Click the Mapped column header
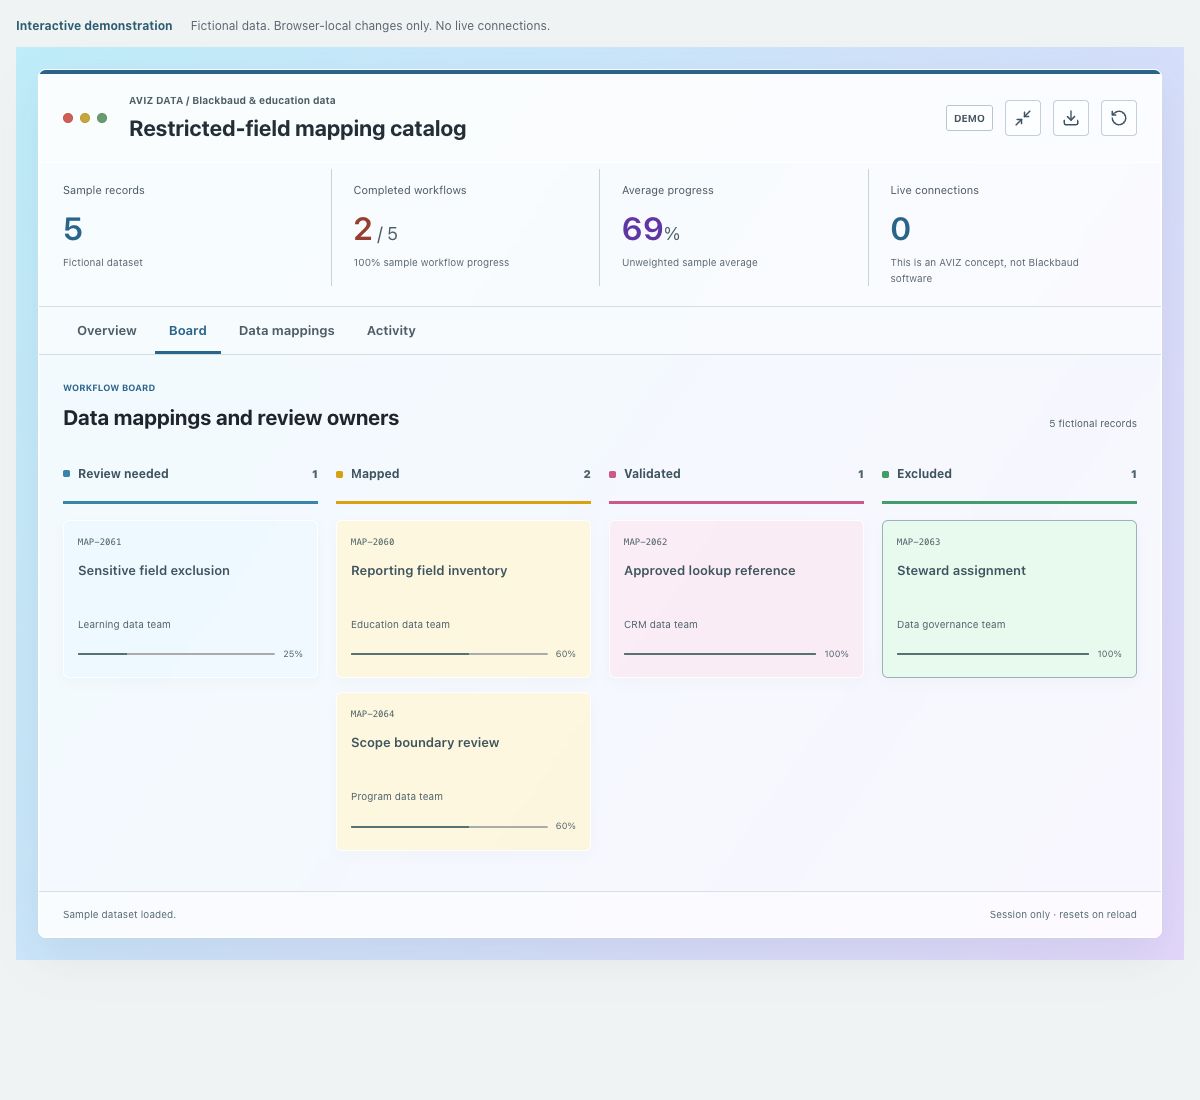 (463, 474)
